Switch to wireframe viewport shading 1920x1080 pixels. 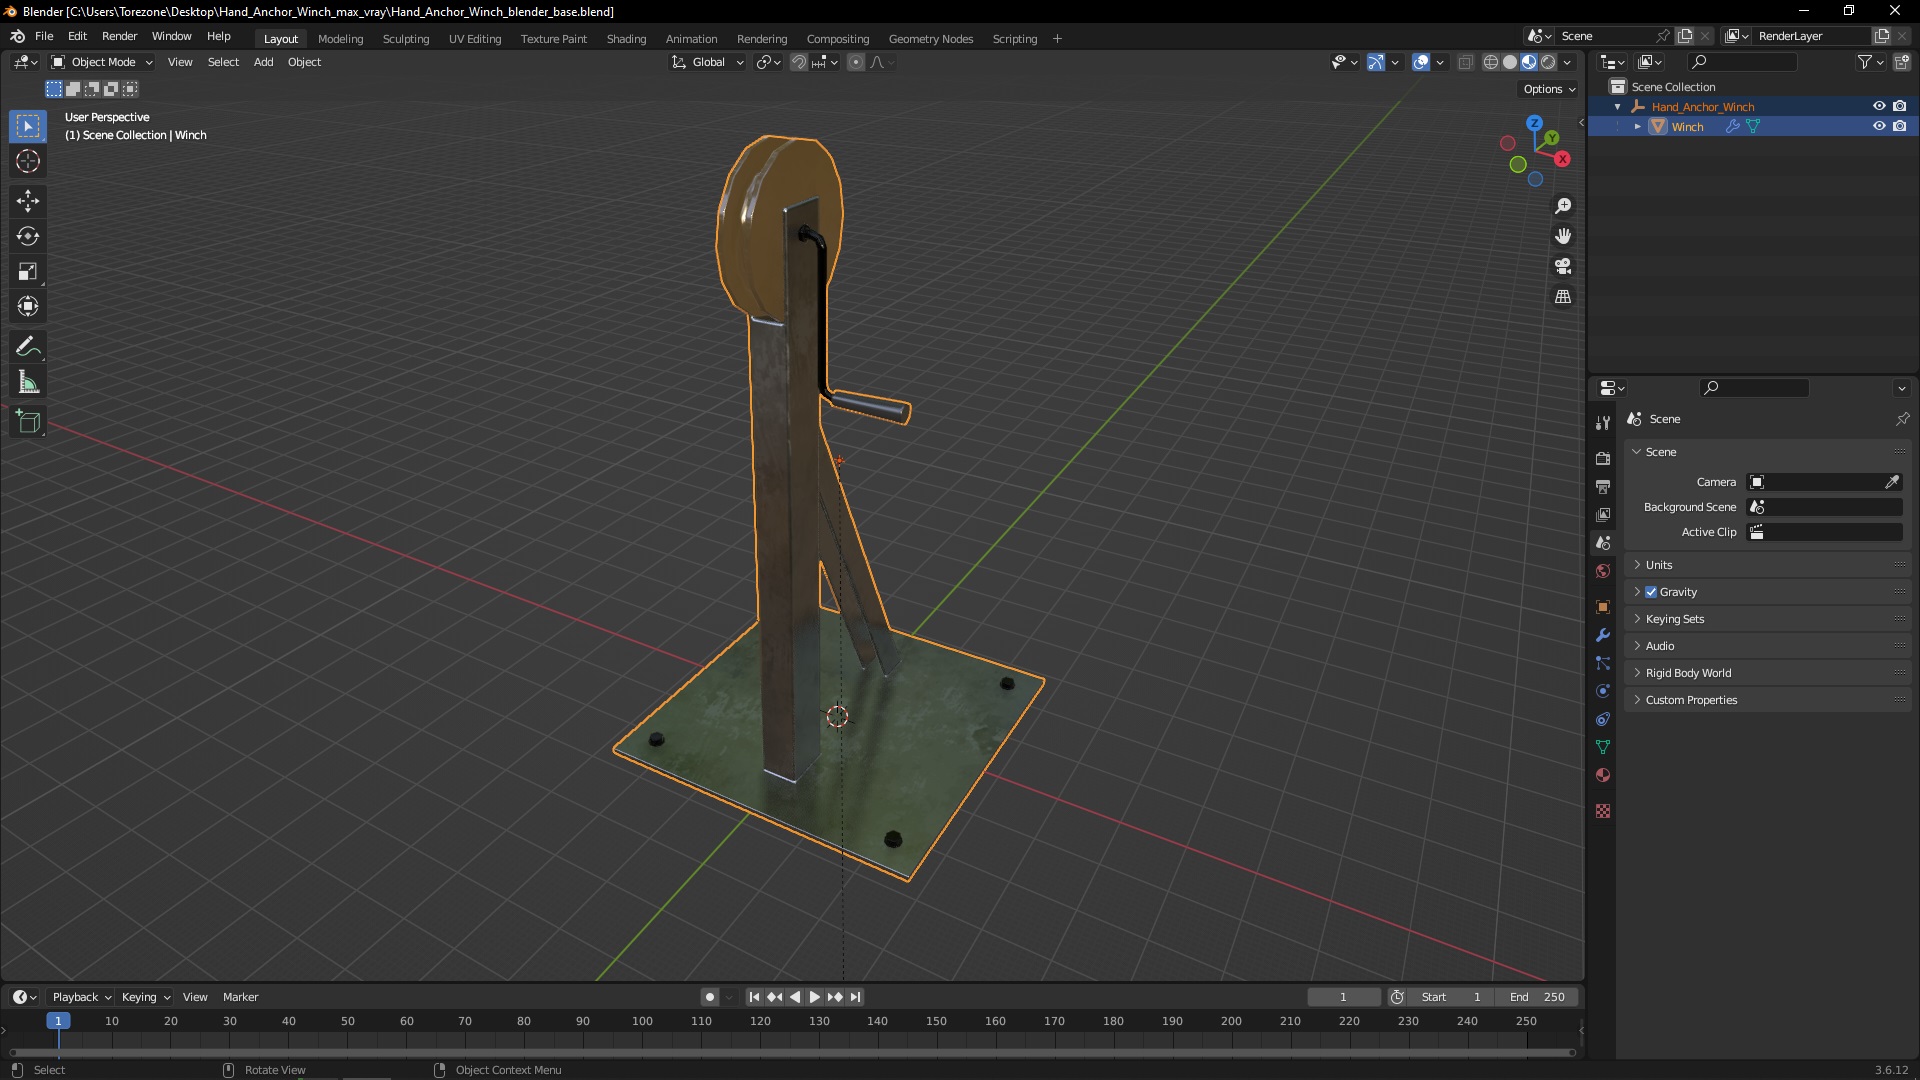1491,62
